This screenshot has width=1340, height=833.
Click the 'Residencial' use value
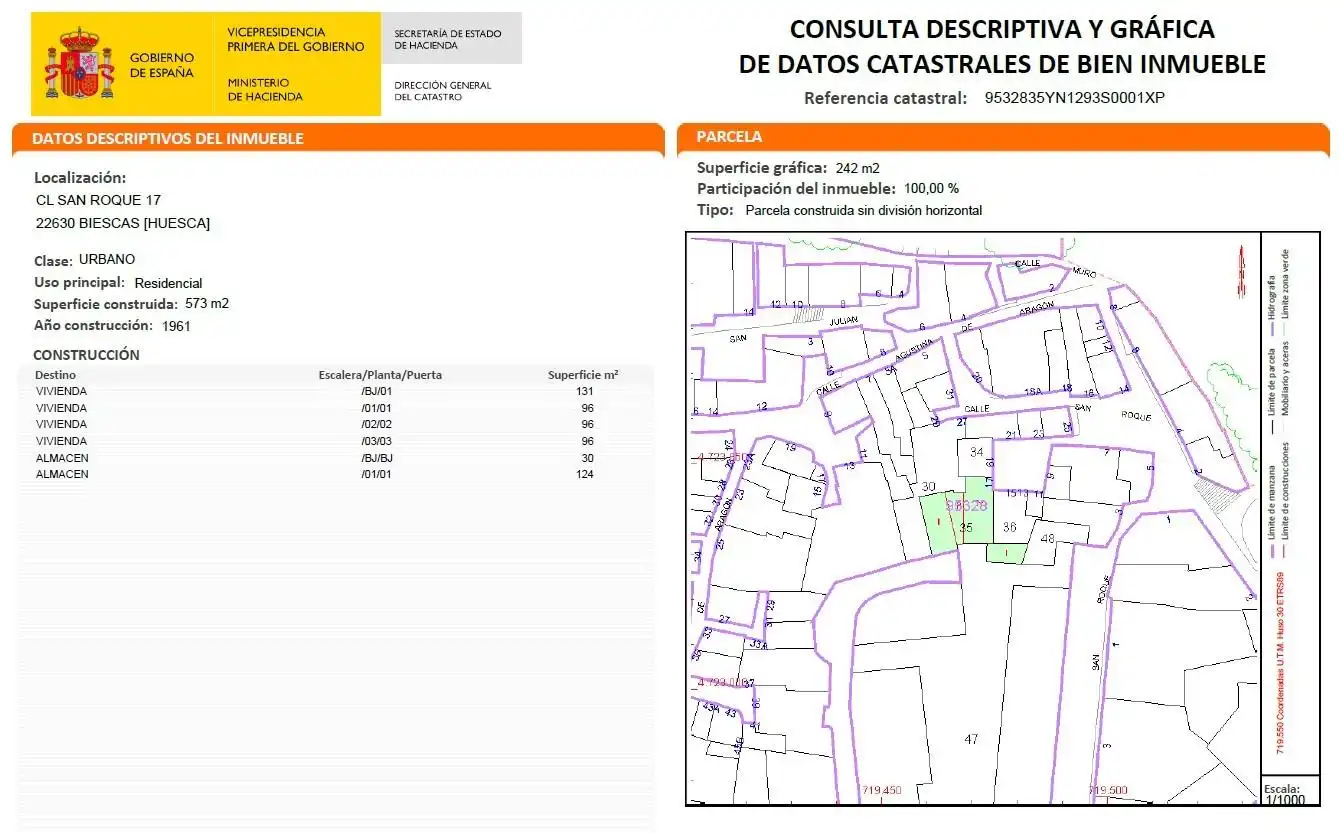pos(168,283)
